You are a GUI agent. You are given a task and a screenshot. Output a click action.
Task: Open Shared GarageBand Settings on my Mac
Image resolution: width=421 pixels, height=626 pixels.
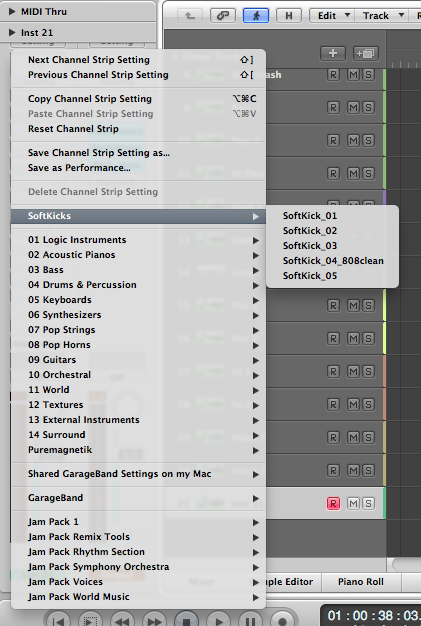pyautogui.click(x=138, y=474)
